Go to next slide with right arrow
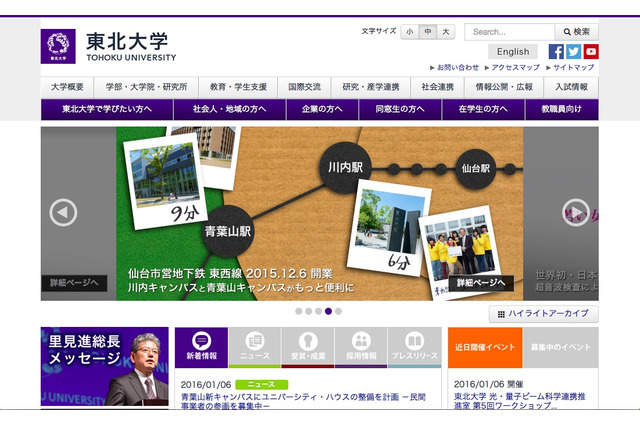The width and height of the screenshot is (640, 426). point(576,213)
